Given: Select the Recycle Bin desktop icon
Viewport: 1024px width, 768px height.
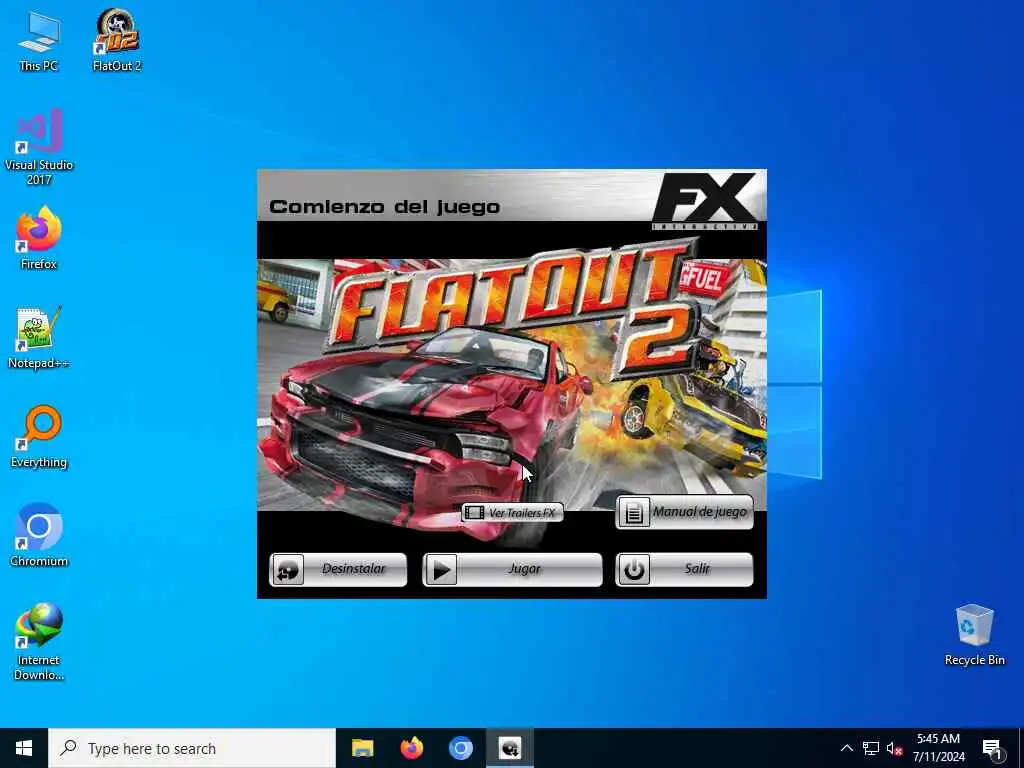Looking at the screenshot, I should click(x=974, y=635).
